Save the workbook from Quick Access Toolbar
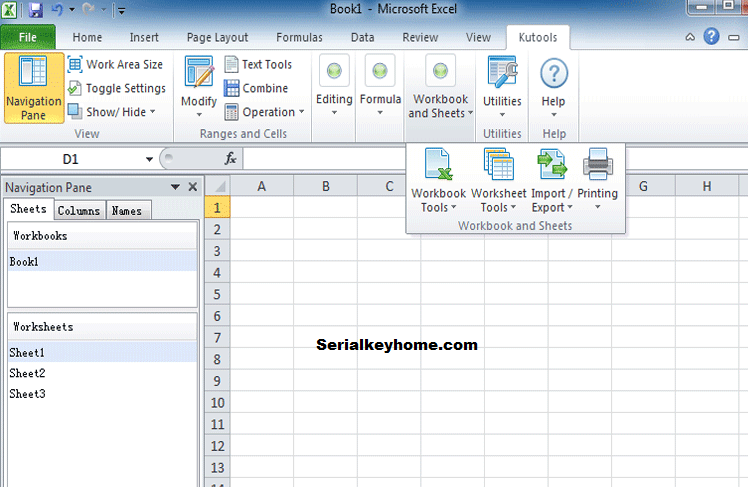Viewport: 748px width, 487px height. pyautogui.click(x=36, y=10)
